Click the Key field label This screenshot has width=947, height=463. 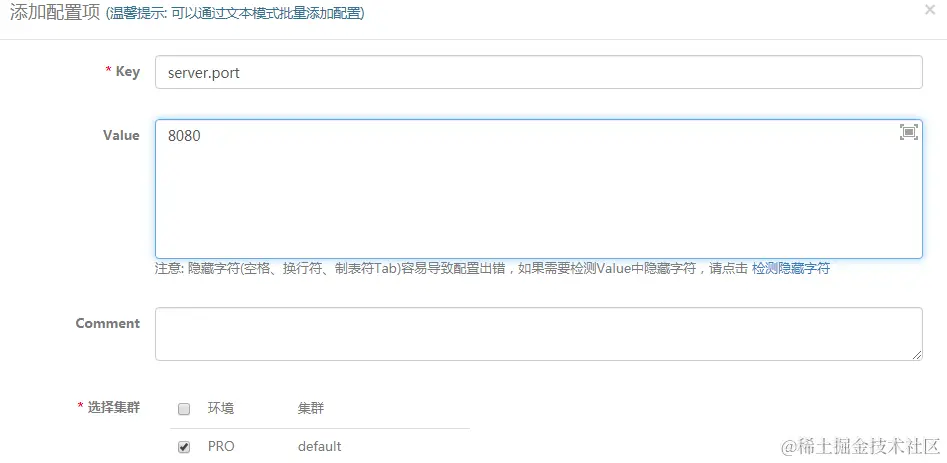pyautogui.click(x=127, y=71)
